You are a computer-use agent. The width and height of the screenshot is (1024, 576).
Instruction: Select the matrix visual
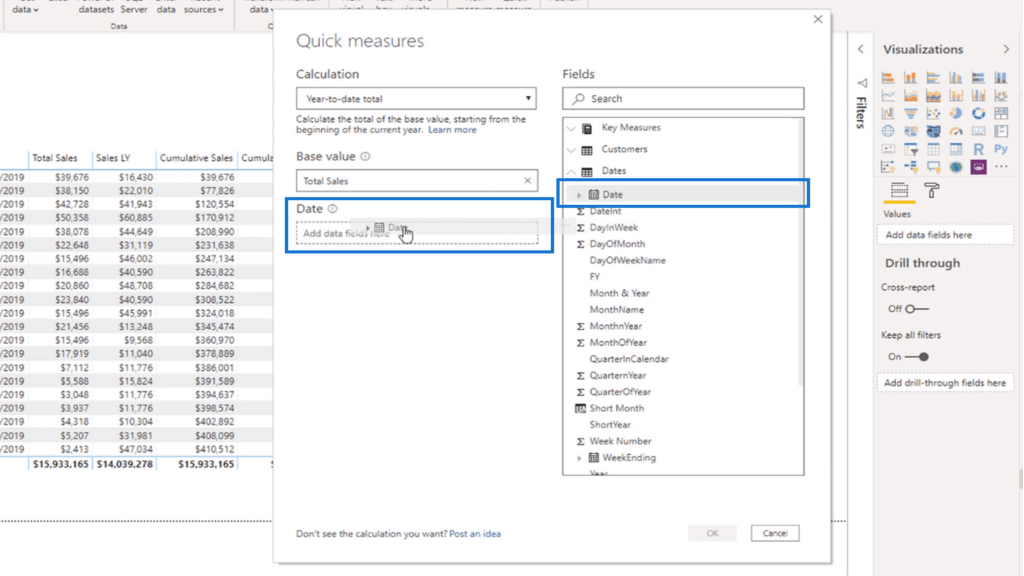click(x=955, y=150)
